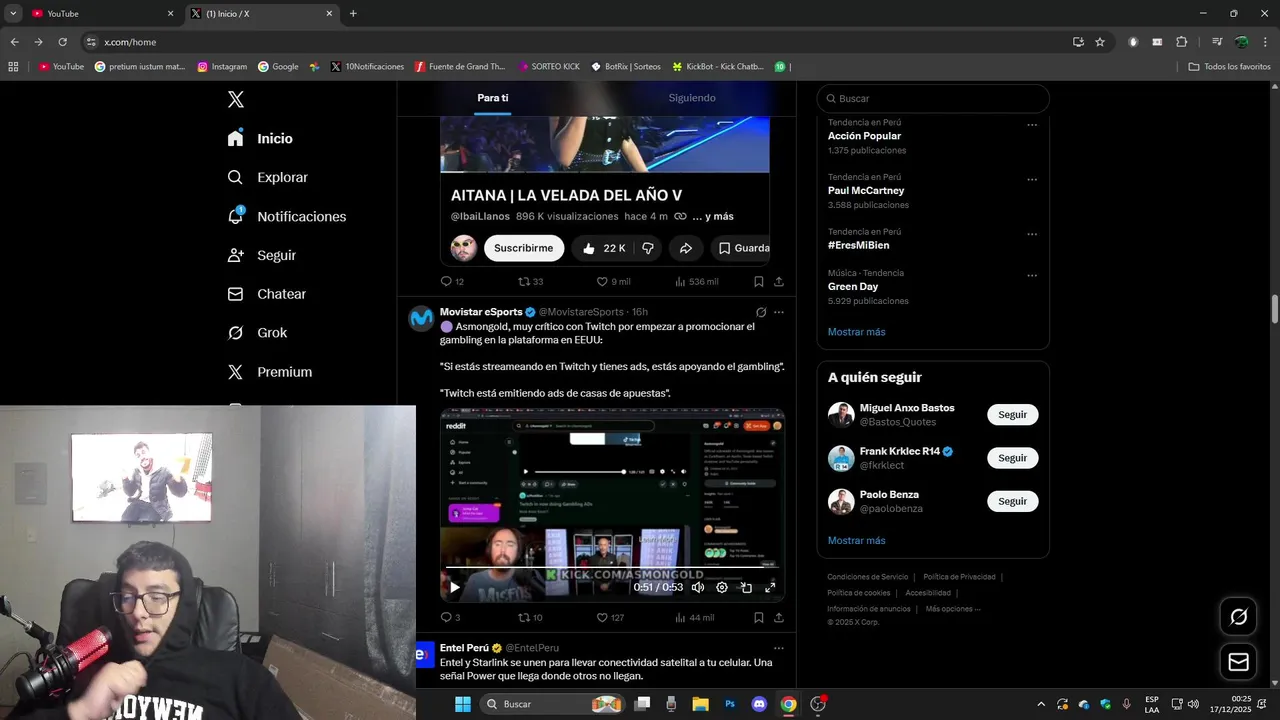
Task: Click Grok icon on Movistar eSports post
Action: click(761, 312)
